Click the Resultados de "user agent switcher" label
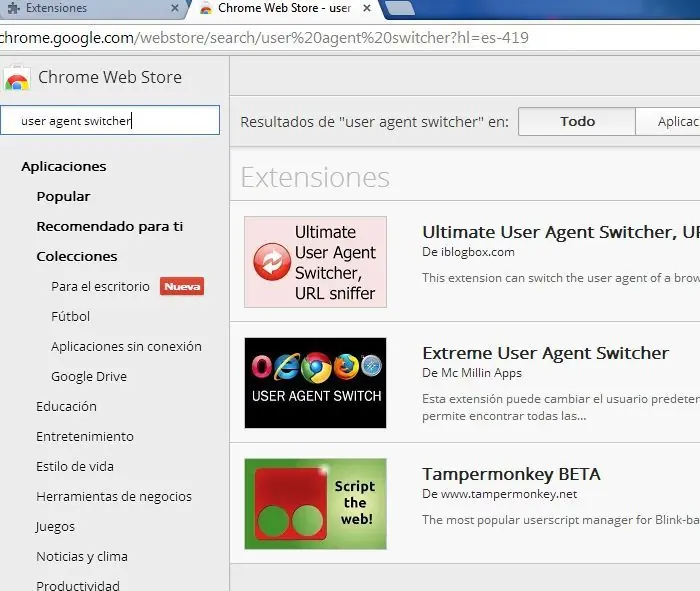 [x=375, y=122]
